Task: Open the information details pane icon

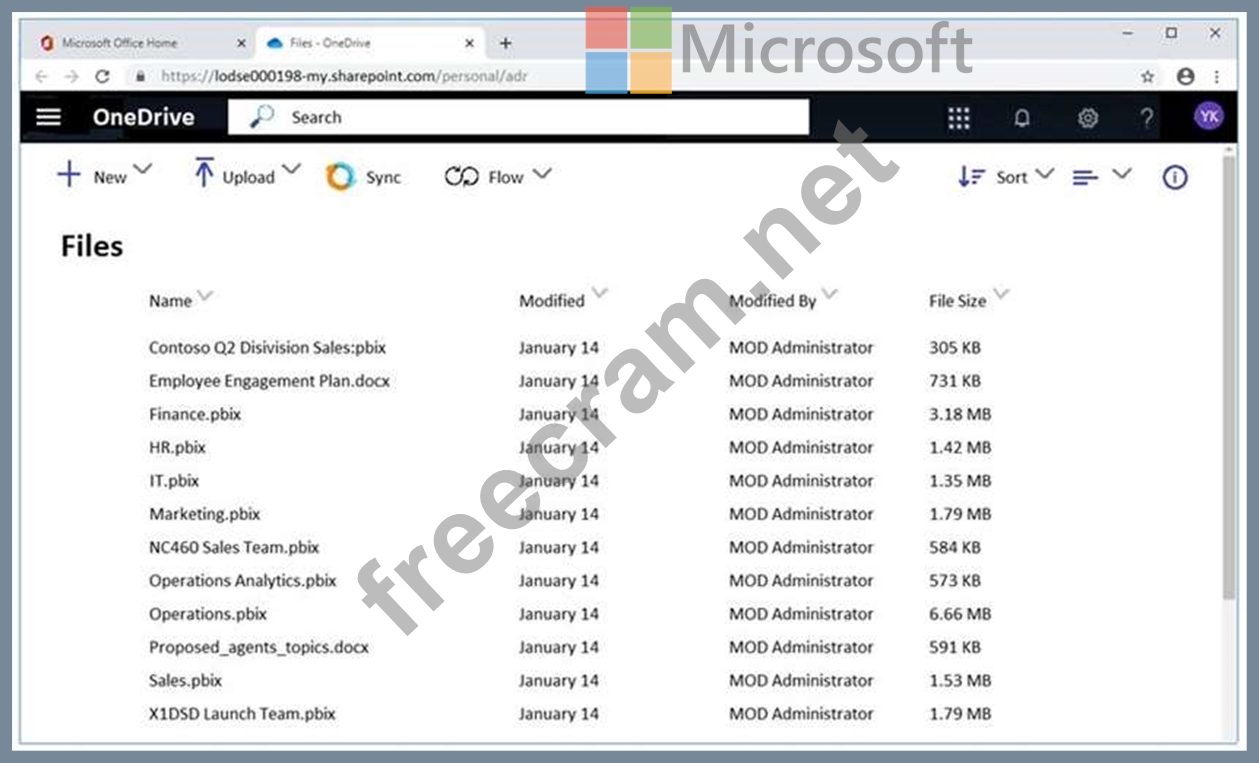Action: click(x=1175, y=177)
